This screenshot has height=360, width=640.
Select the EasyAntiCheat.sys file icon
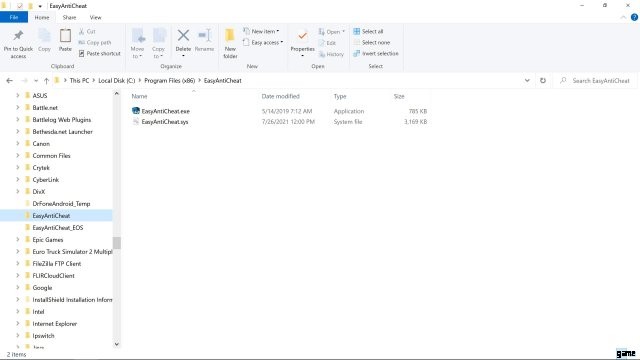[136, 122]
